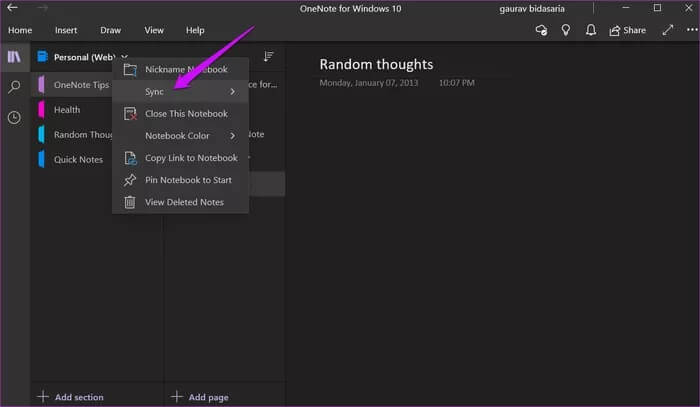Screen dimensions: 700x407
Task: Click the Copy Link to Notebook icon
Action: point(130,158)
